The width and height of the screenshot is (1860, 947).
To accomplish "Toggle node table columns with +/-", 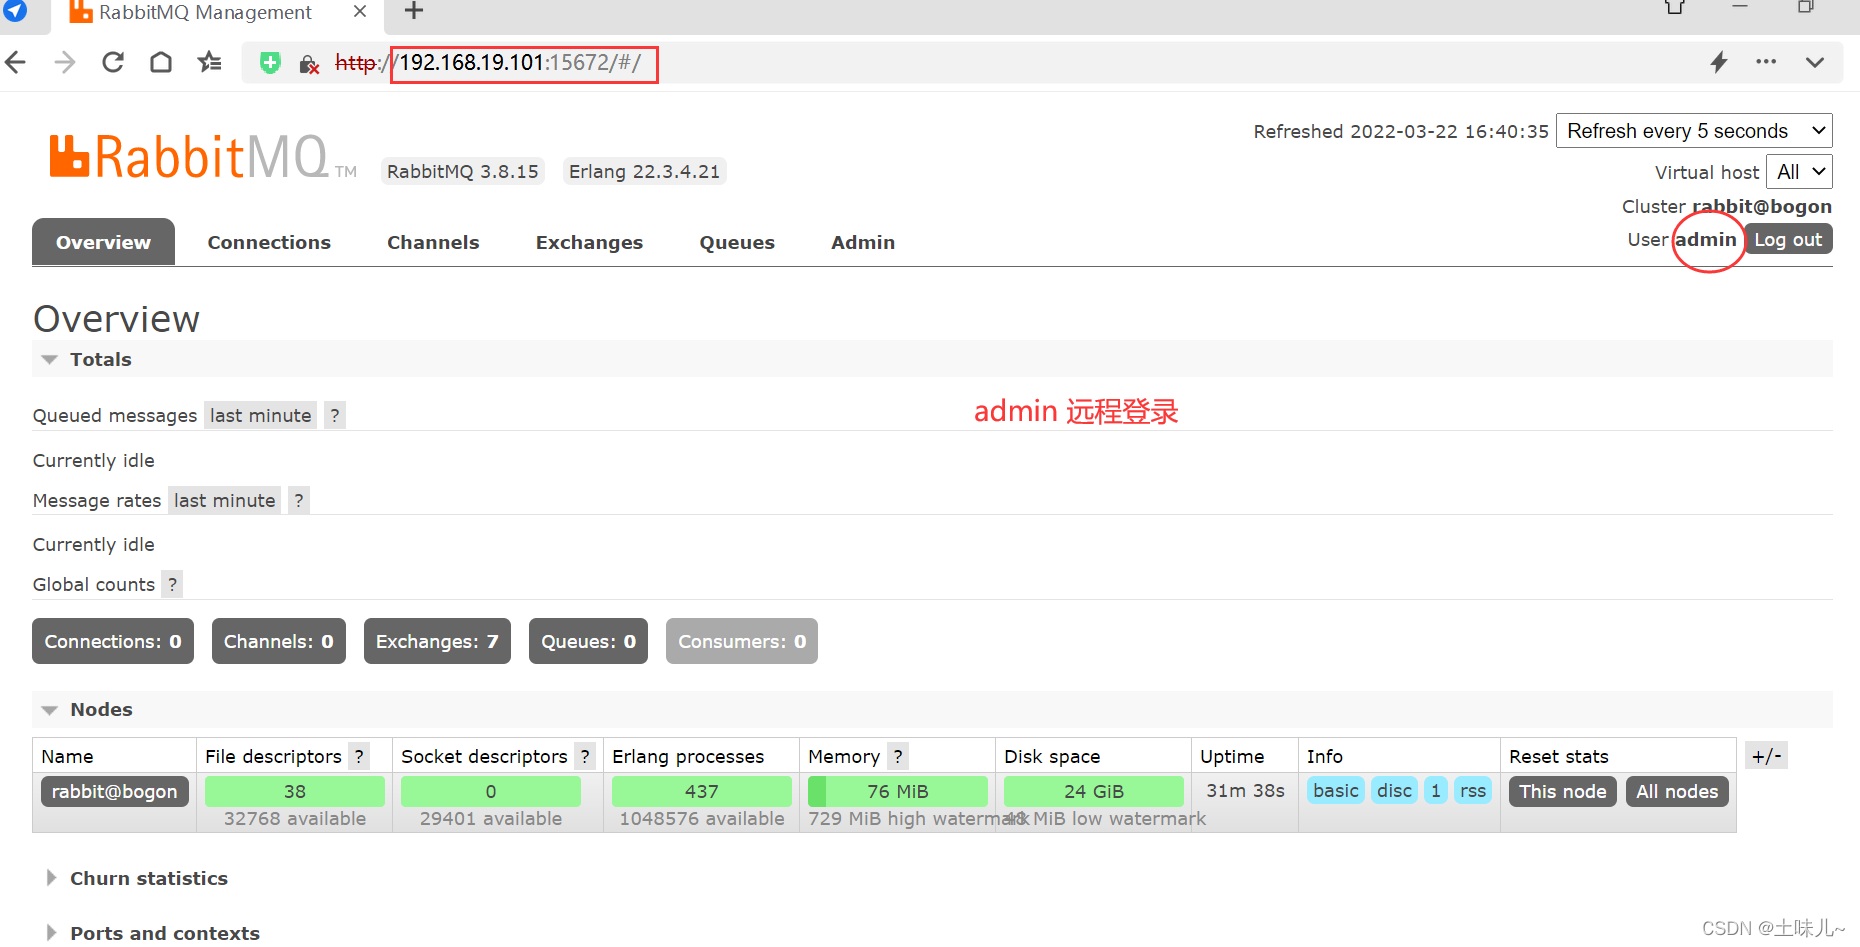I will (x=1766, y=756).
